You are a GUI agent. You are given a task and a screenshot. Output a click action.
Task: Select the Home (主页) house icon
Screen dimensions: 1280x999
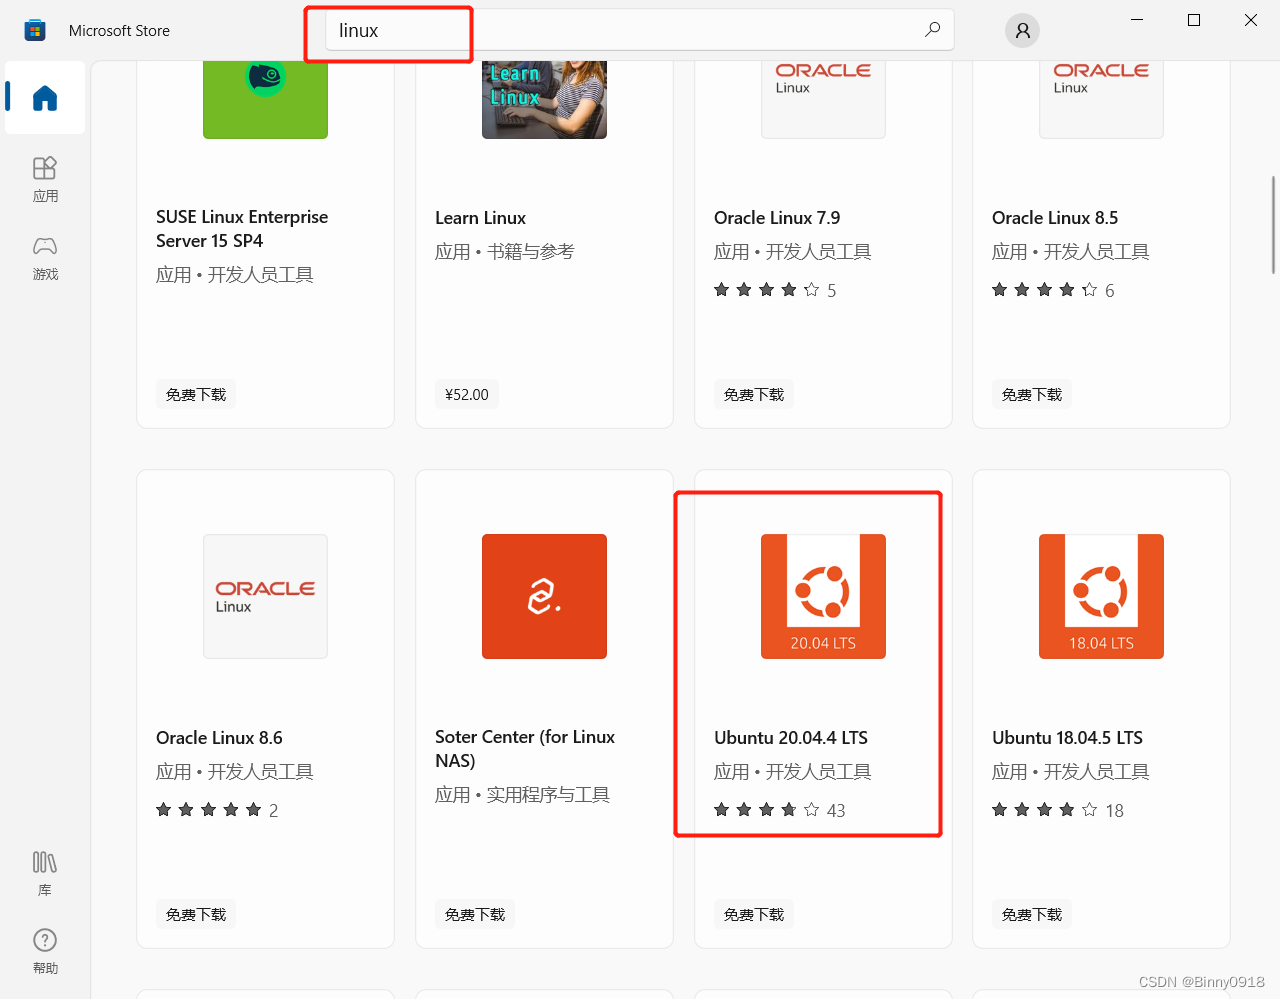click(44, 97)
